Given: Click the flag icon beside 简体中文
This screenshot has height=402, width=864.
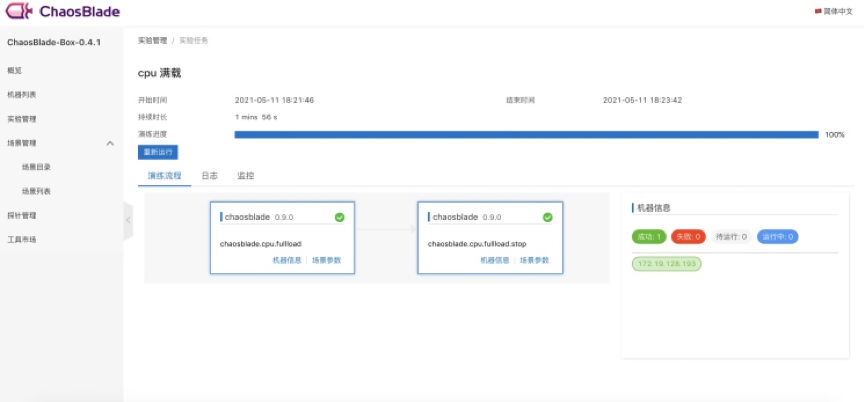Looking at the screenshot, I should click(818, 11).
